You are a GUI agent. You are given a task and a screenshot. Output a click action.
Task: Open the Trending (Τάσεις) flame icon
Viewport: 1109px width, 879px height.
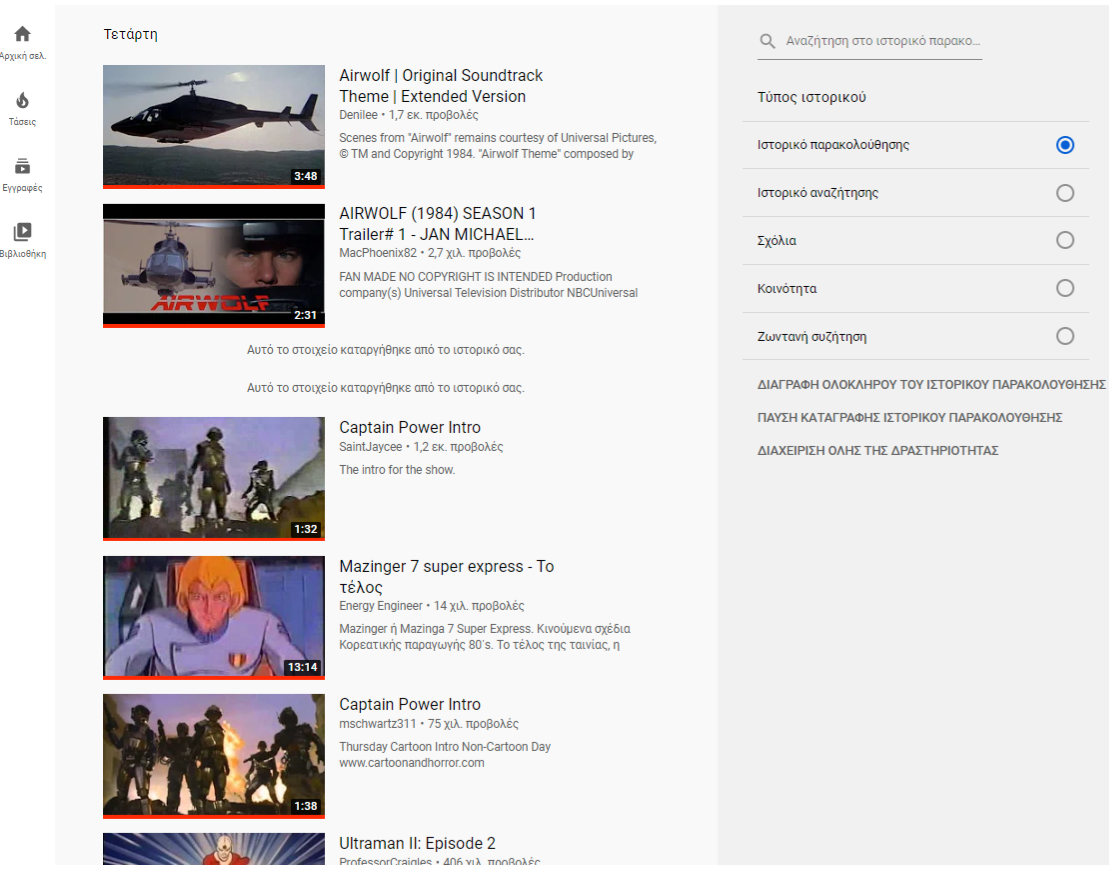(x=22, y=101)
